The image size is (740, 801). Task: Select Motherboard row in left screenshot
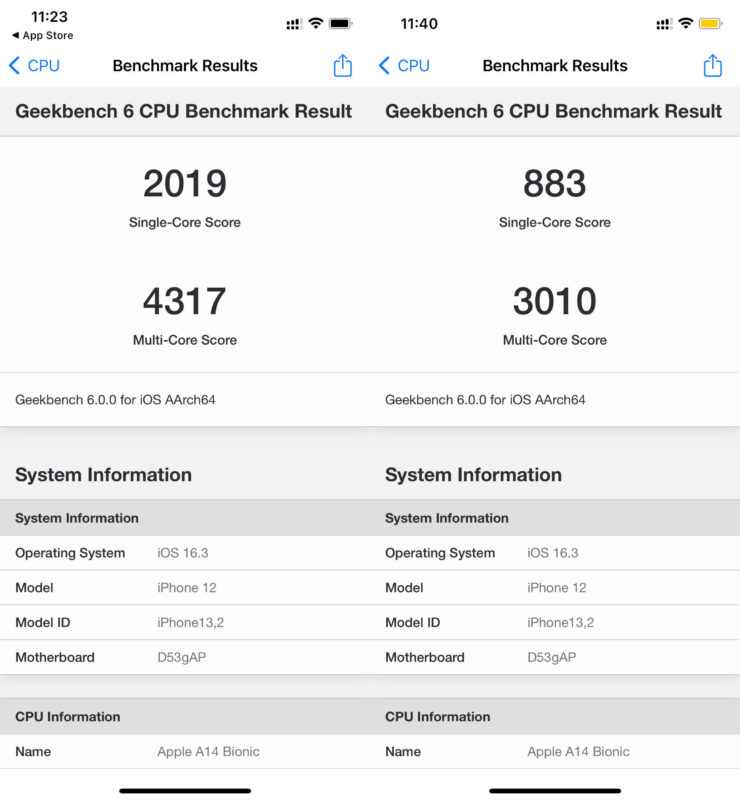pos(185,657)
